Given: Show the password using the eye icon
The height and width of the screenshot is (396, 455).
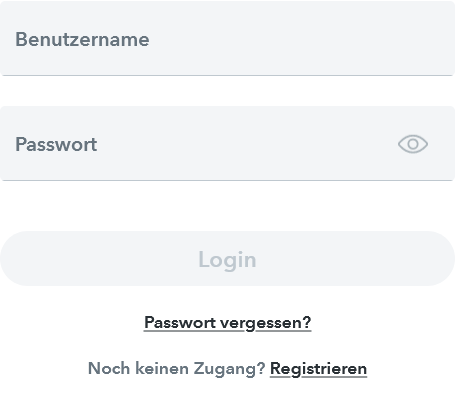Looking at the screenshot, I should 413,144.
